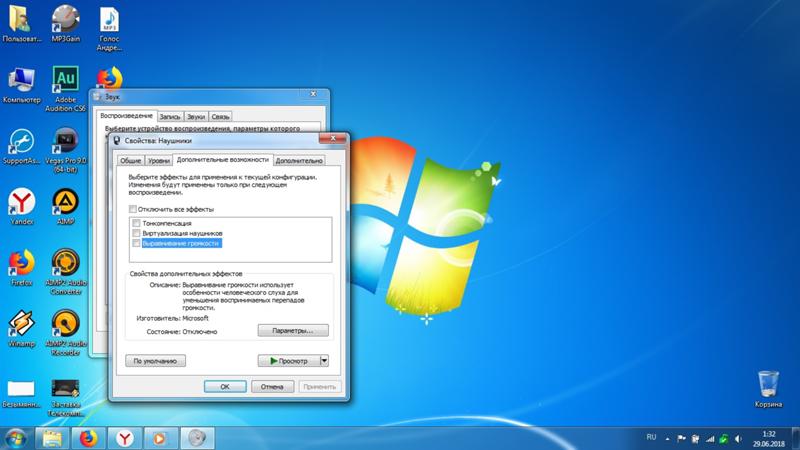
Task: Open the Корзина recycle bin
Action: click(x=768, y=389)
